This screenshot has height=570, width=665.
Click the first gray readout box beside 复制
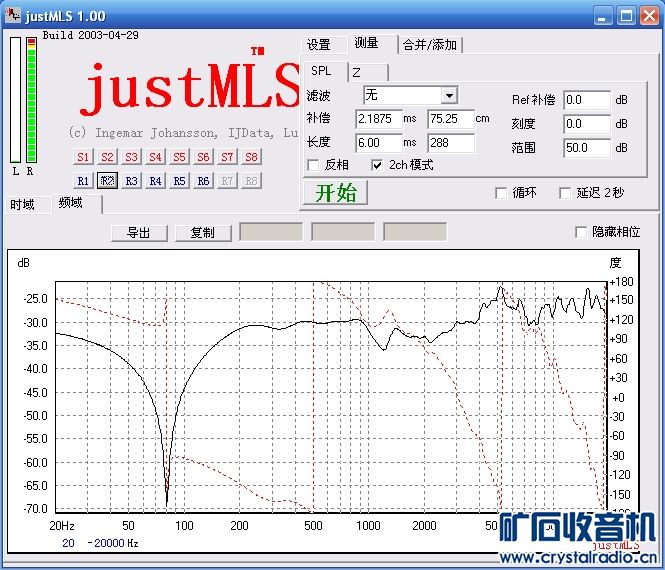pyautogui.click(x=271, y=232)
